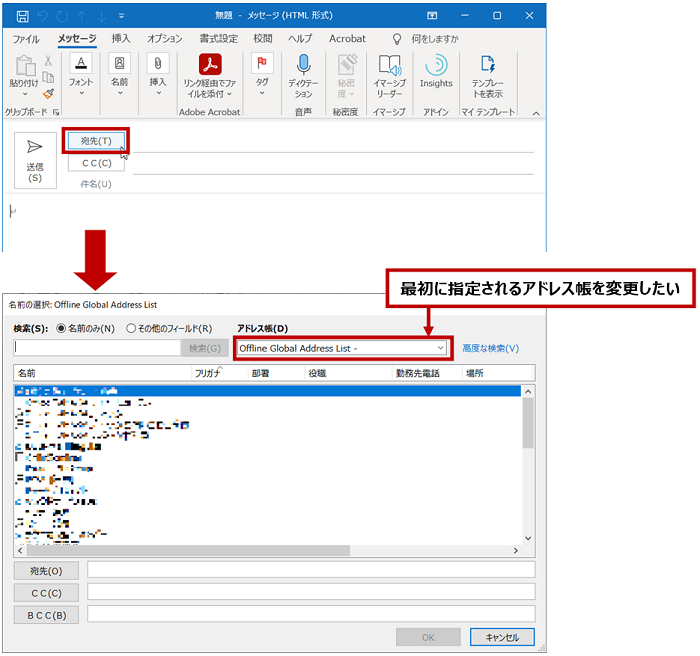Image resolution: width=700 pixels, height=656 pixels.
Task: Click the Send (送信) button
Action: 35,159
